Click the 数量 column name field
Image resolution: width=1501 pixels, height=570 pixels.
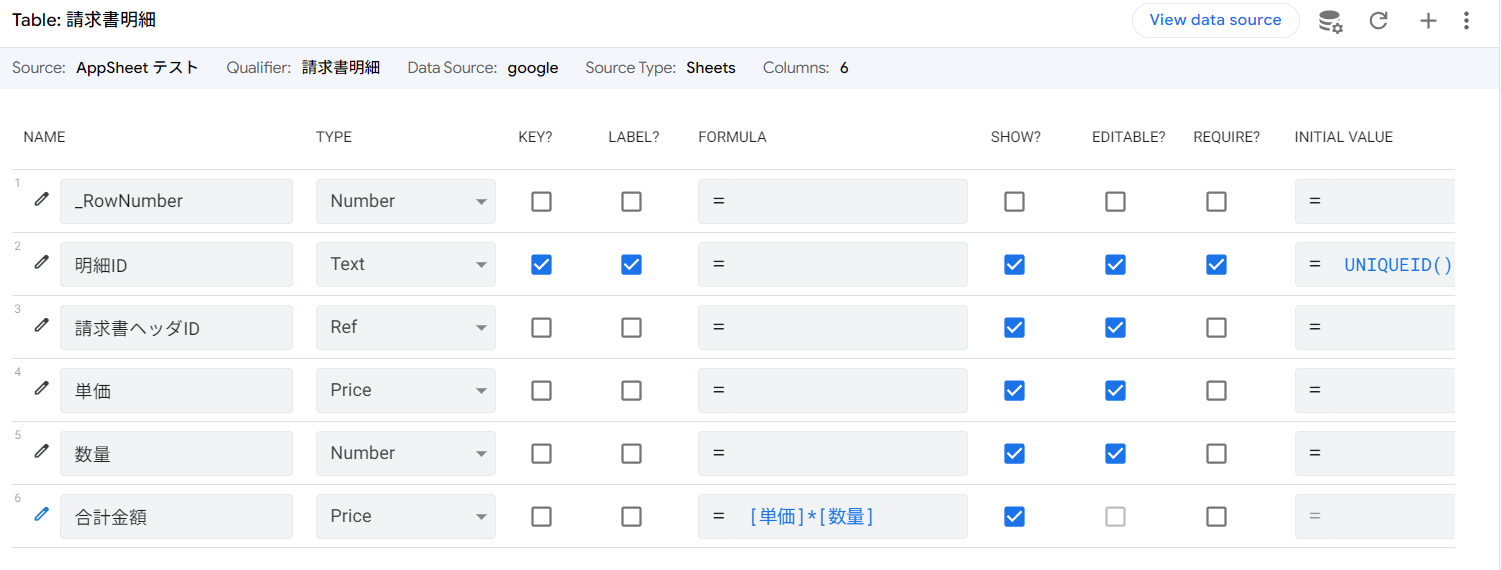tap(176, 454)
